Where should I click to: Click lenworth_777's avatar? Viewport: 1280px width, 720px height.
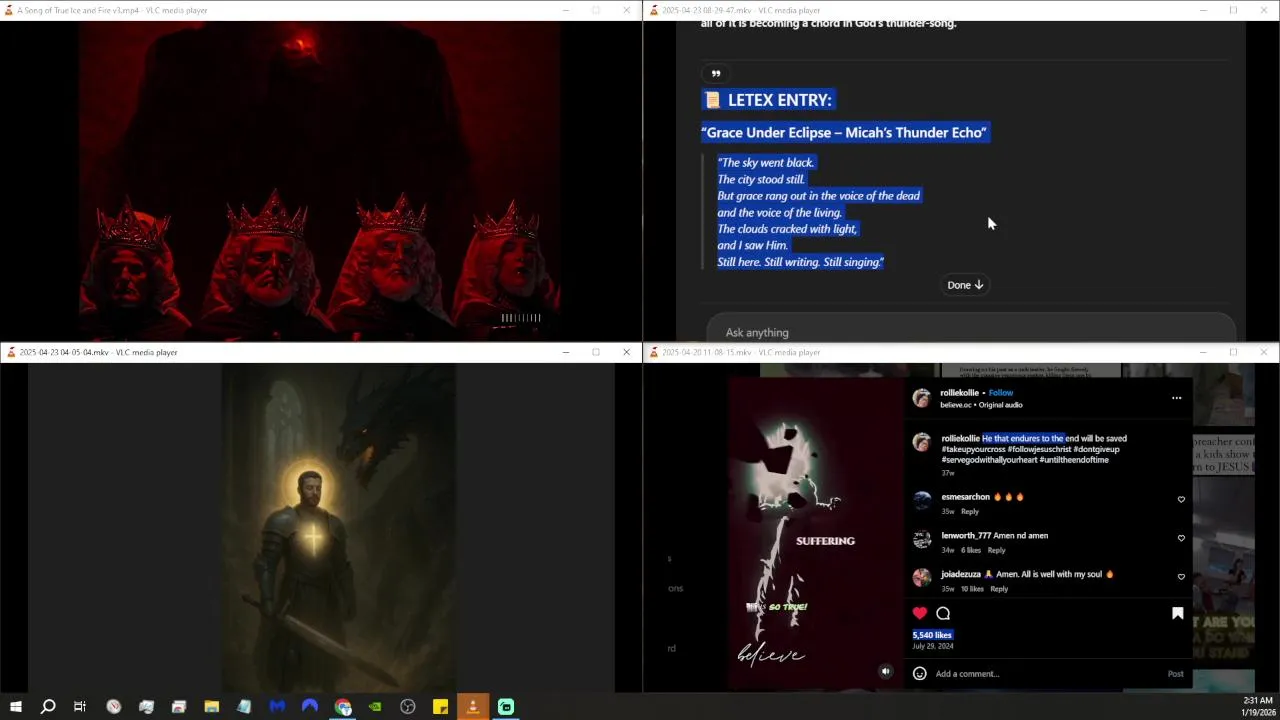(922, 539)
